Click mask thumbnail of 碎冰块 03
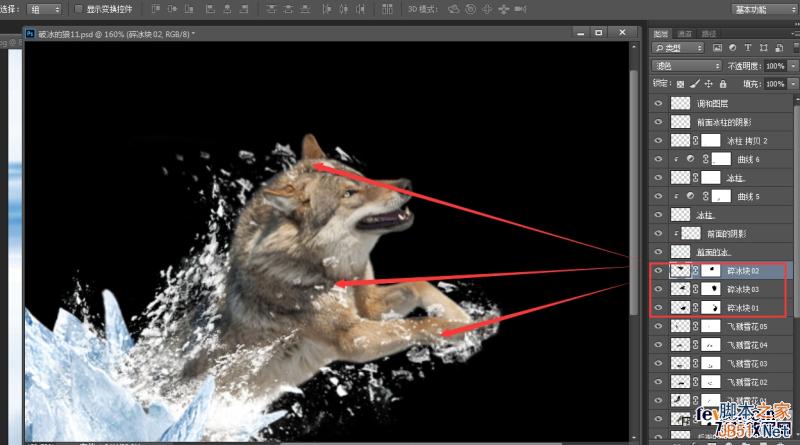The image size is (800, 445). pos(711,289)
